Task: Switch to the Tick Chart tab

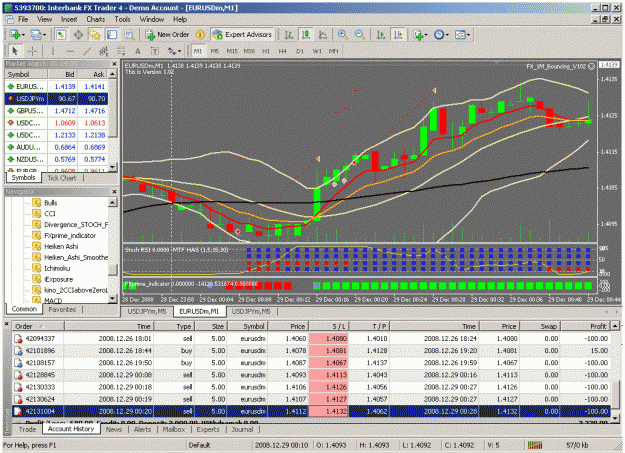Action: 62,178
